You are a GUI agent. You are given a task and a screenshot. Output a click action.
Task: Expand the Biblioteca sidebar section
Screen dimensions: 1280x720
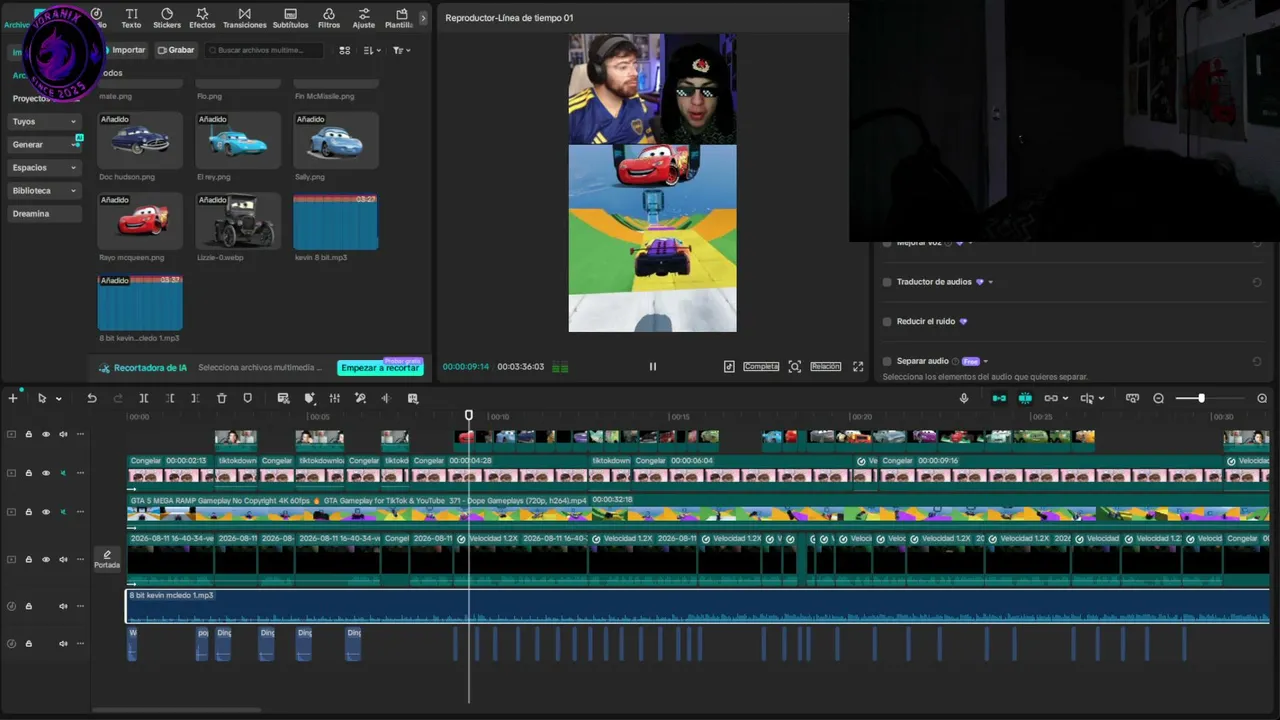point(73,191)
